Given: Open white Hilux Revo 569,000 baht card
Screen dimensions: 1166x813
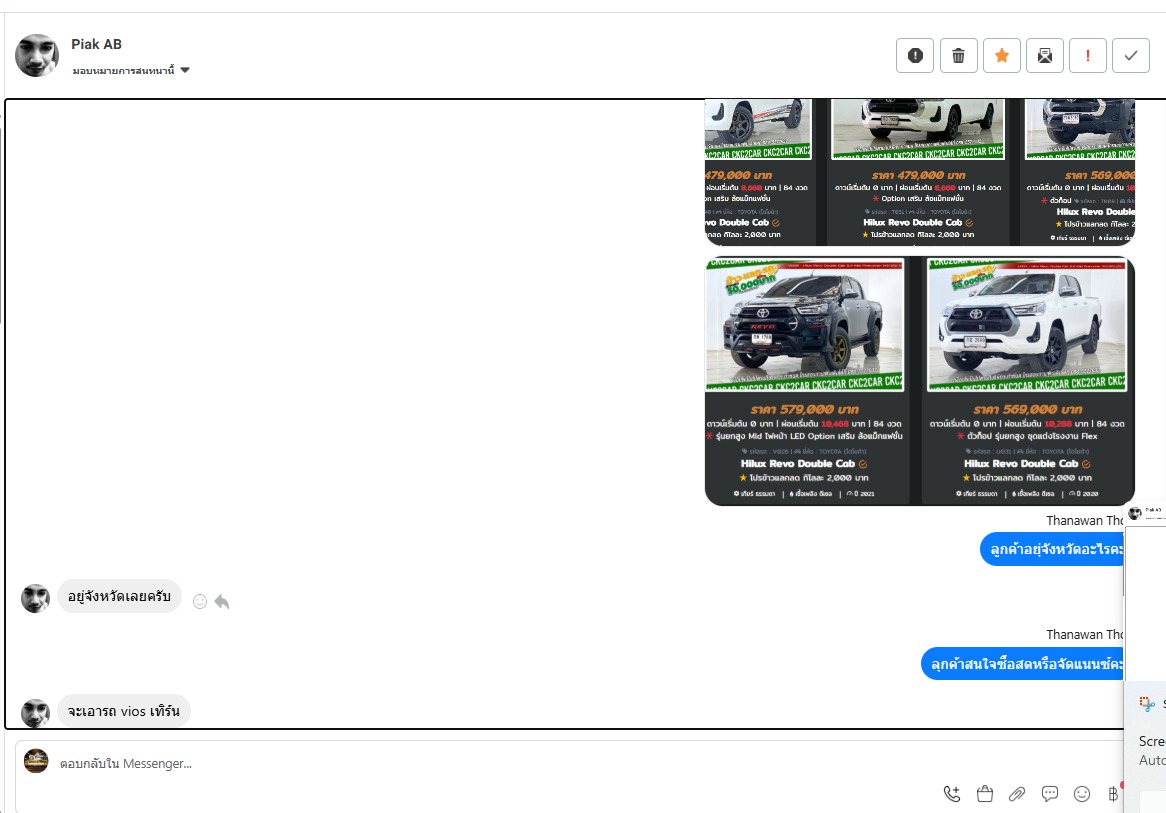Looking at the screenshot, I should [1027, 381].
